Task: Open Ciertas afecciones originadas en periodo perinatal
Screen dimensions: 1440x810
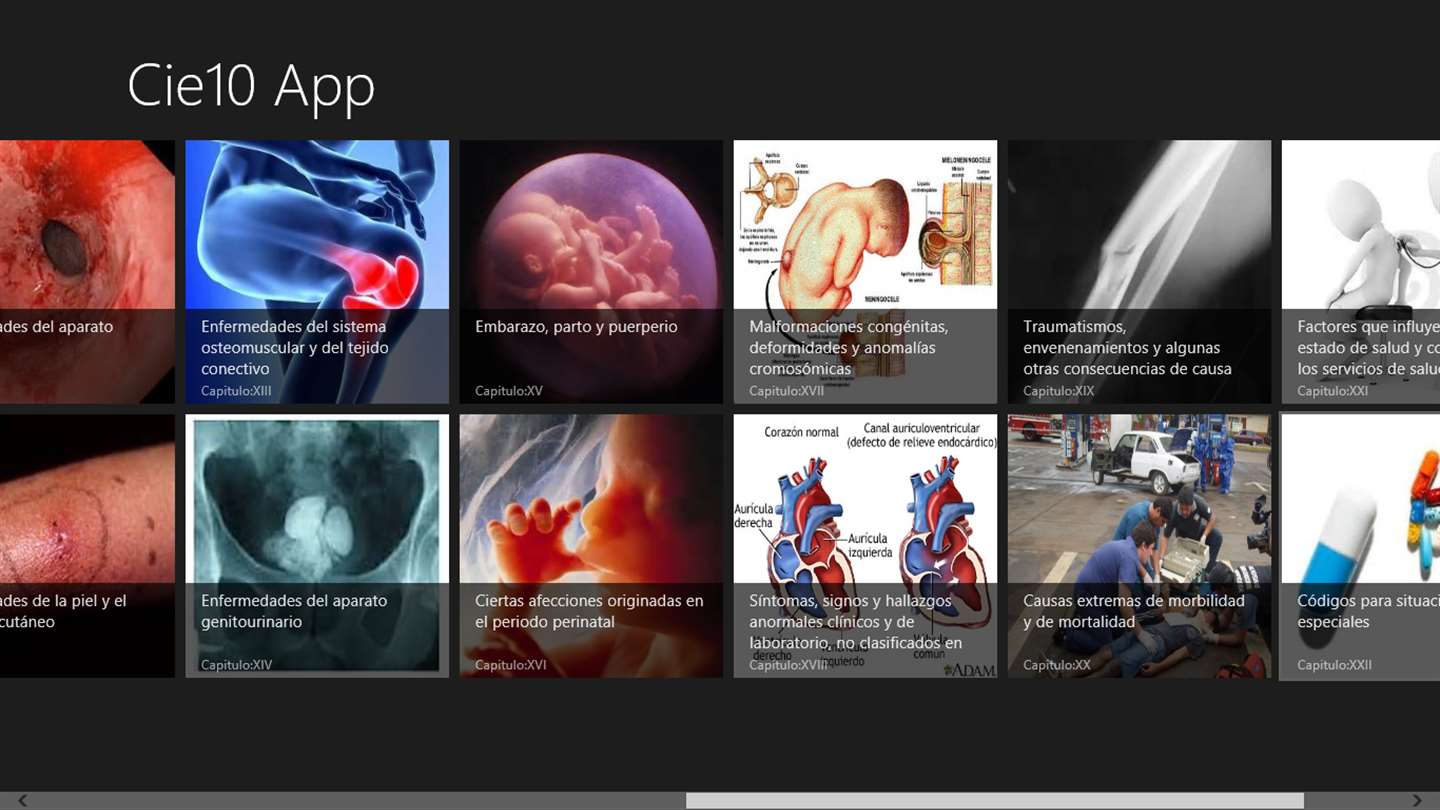Action: [591, 546]
